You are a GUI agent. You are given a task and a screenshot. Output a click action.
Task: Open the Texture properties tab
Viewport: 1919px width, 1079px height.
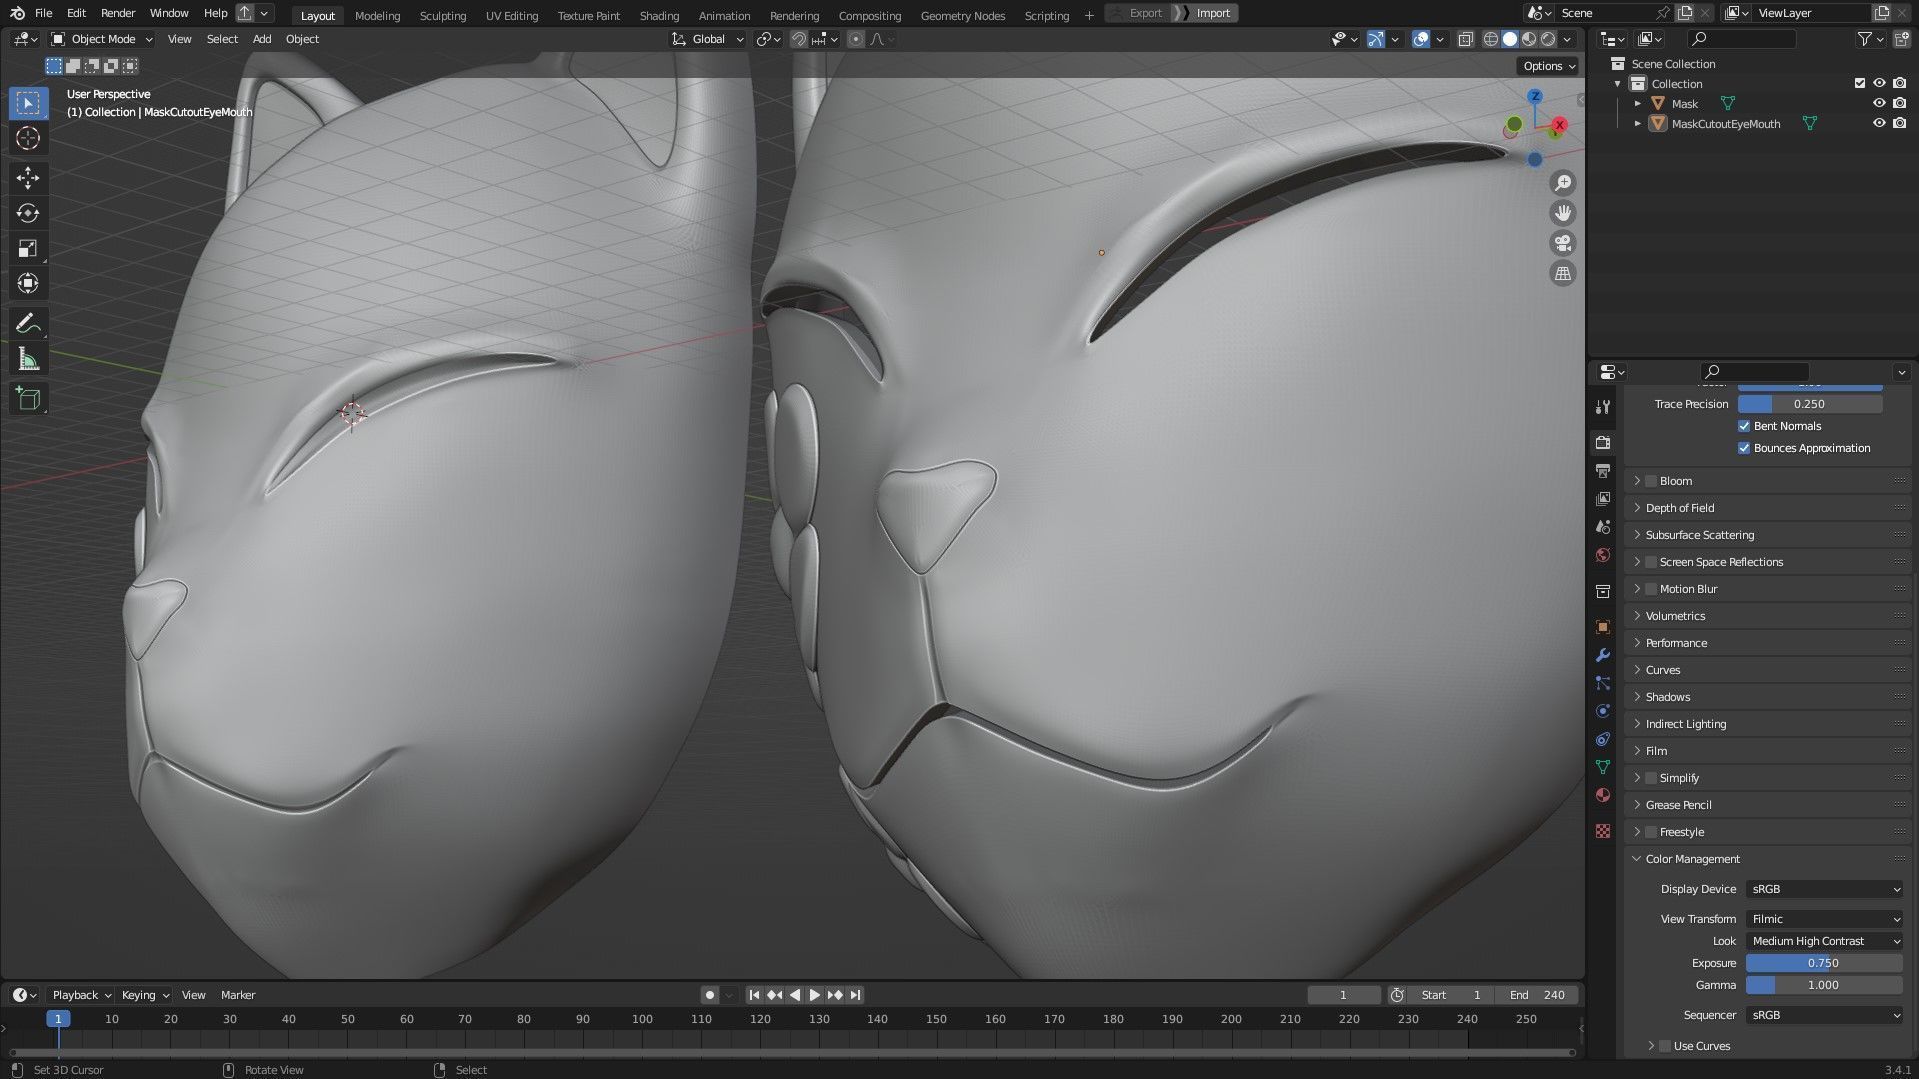(x=1603, y=831)
